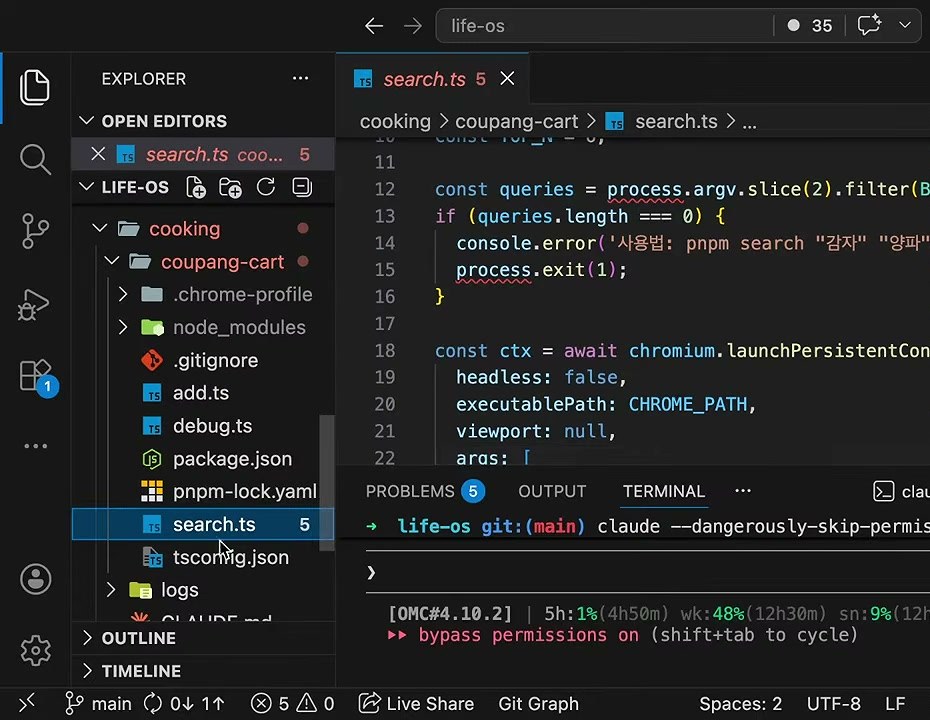Select the TERMINAL panel tab
This screenshot has width=930, height=720.
(x=664, y=491)
